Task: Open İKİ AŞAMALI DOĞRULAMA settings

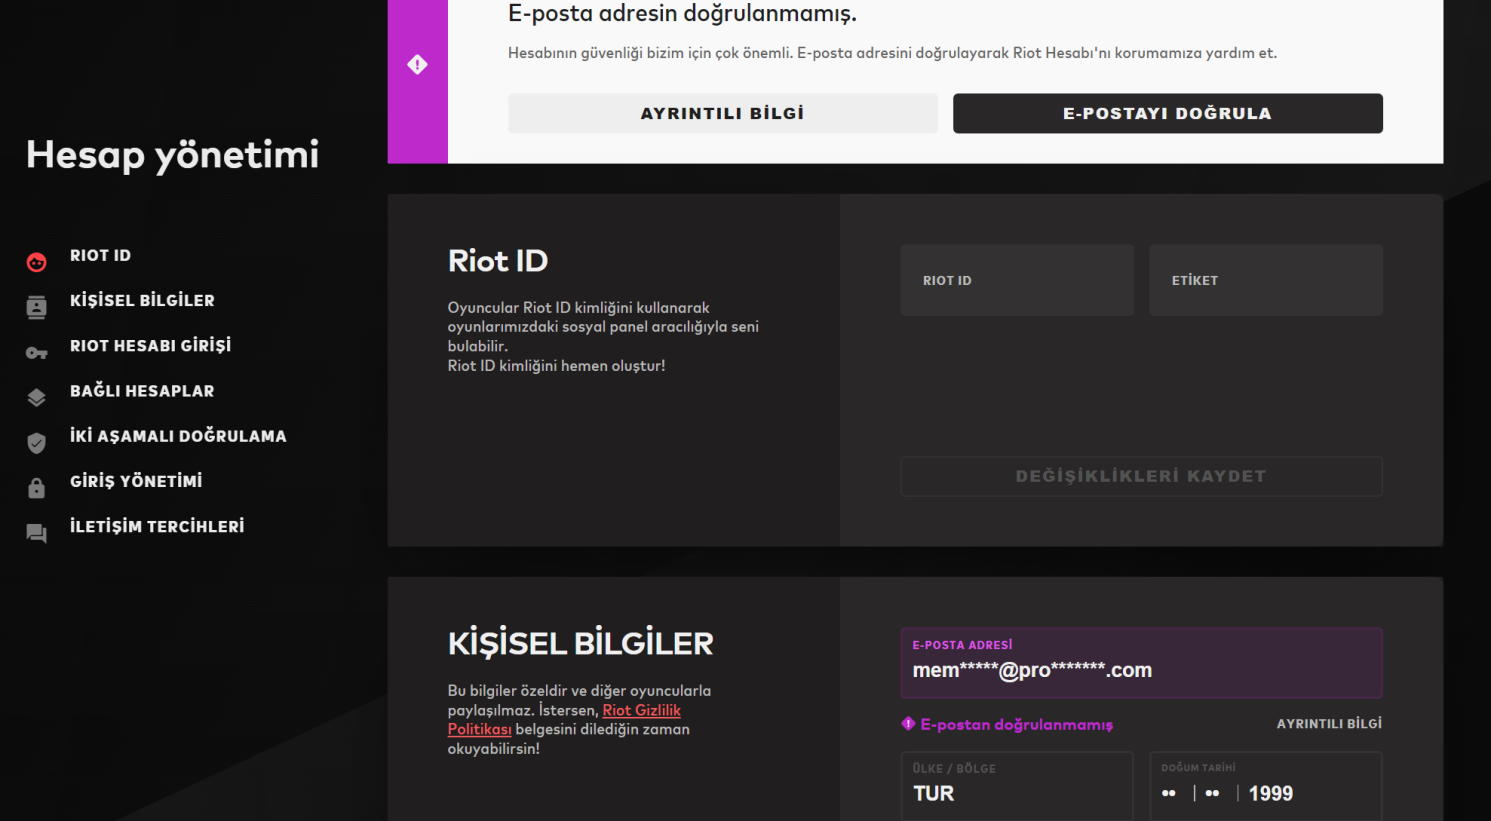Action: point(178,436)
